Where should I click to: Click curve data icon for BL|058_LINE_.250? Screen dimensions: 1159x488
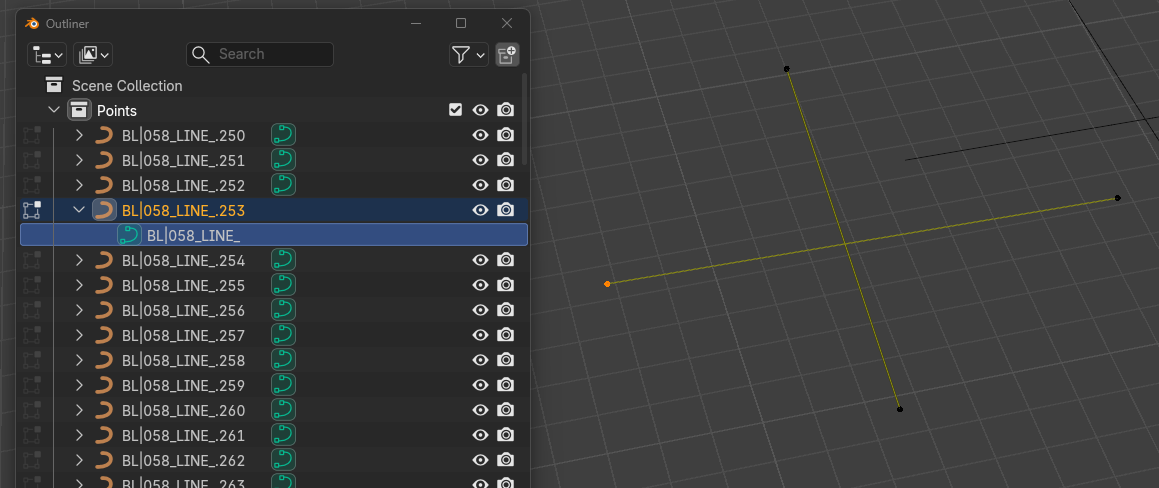283,135
